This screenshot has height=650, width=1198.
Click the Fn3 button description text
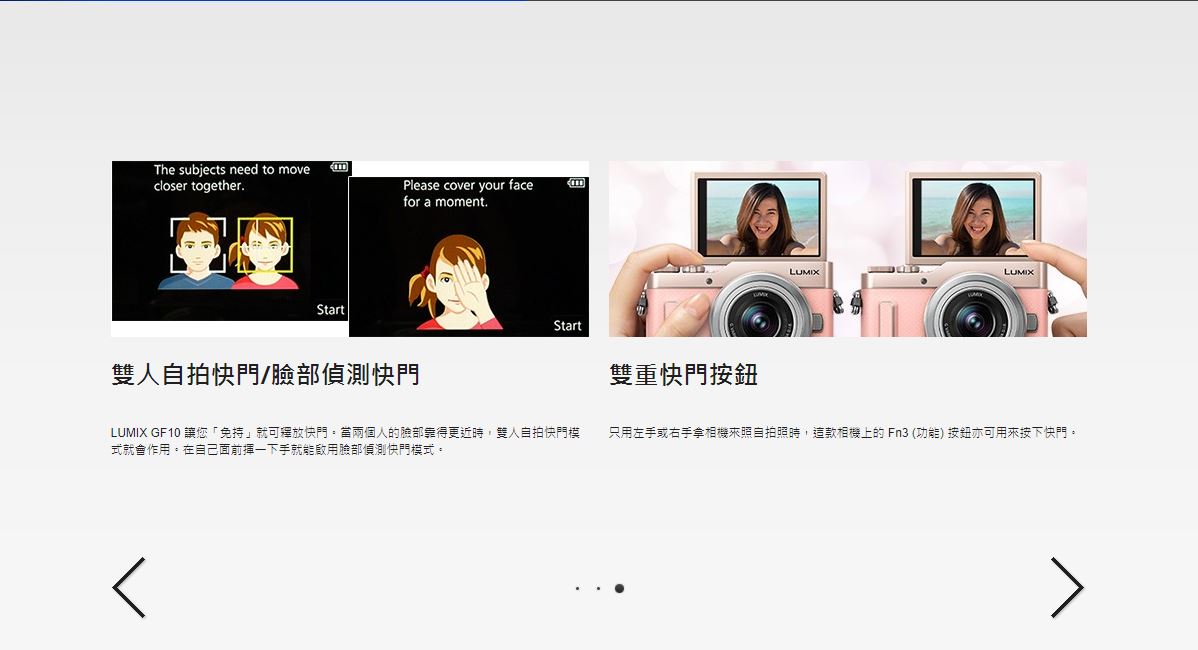click(x=843, y=432)
